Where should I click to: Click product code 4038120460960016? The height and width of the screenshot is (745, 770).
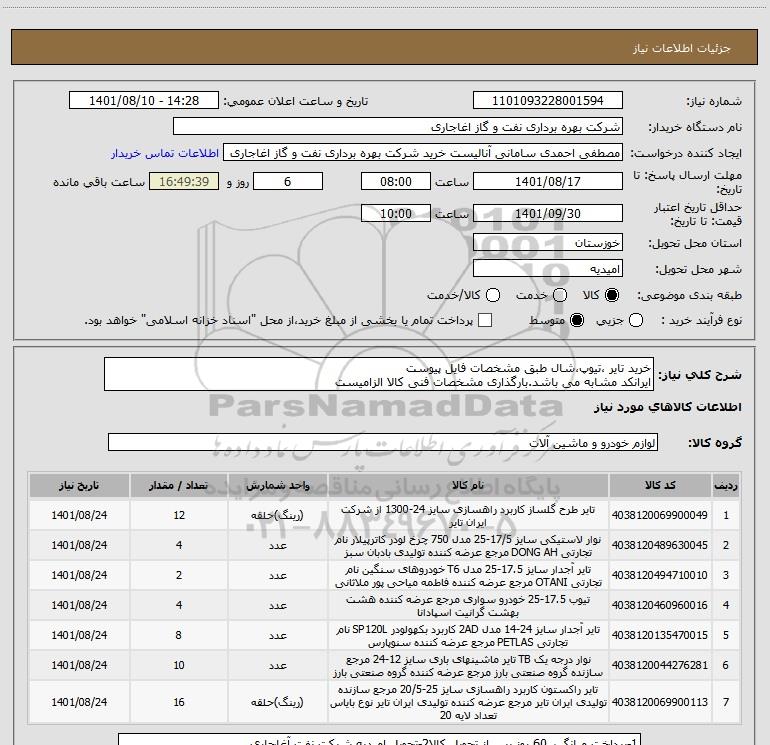point(660,605)
